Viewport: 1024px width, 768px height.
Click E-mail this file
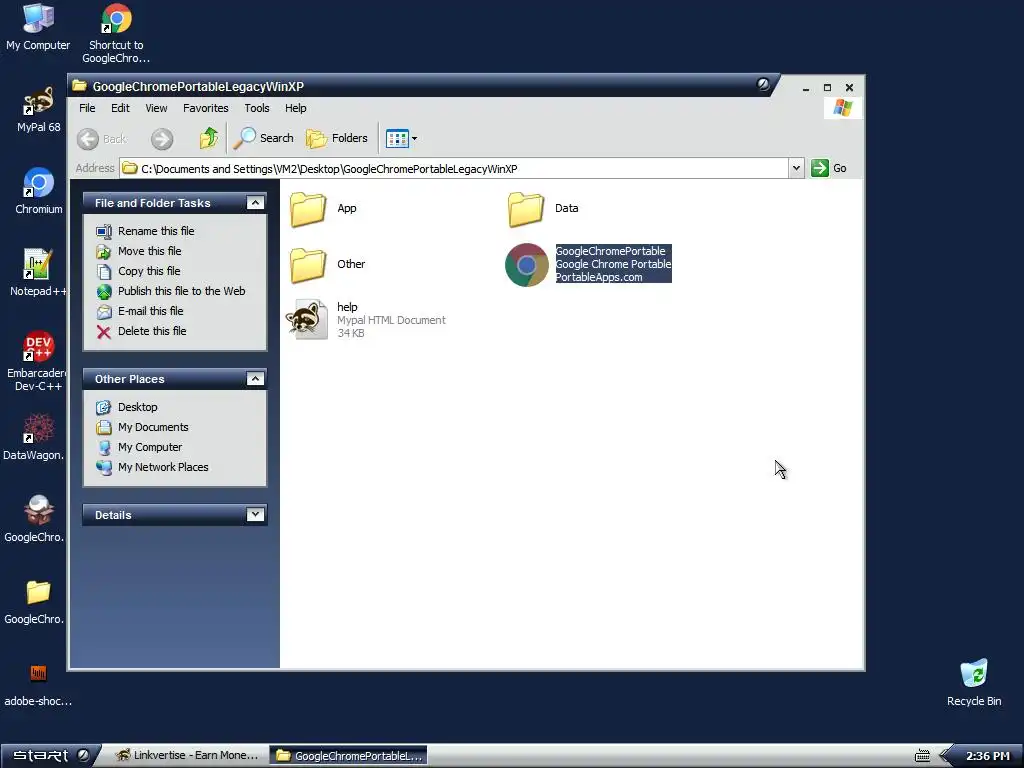[150, 312]
